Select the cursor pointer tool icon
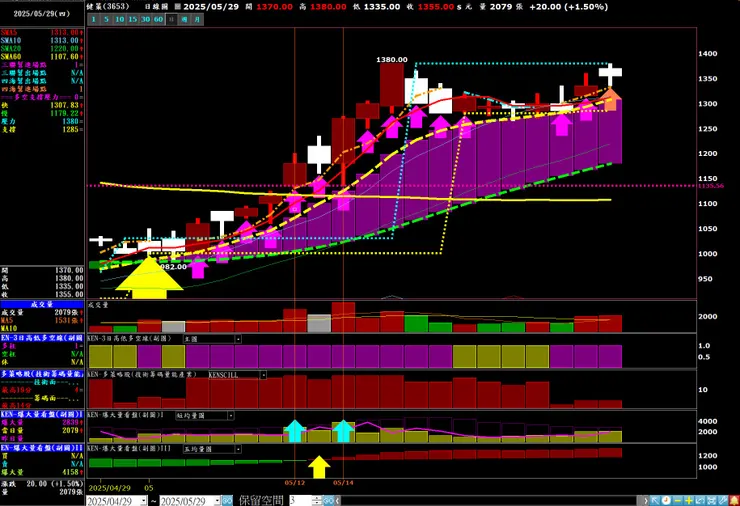740x506 pixels. 655,501
